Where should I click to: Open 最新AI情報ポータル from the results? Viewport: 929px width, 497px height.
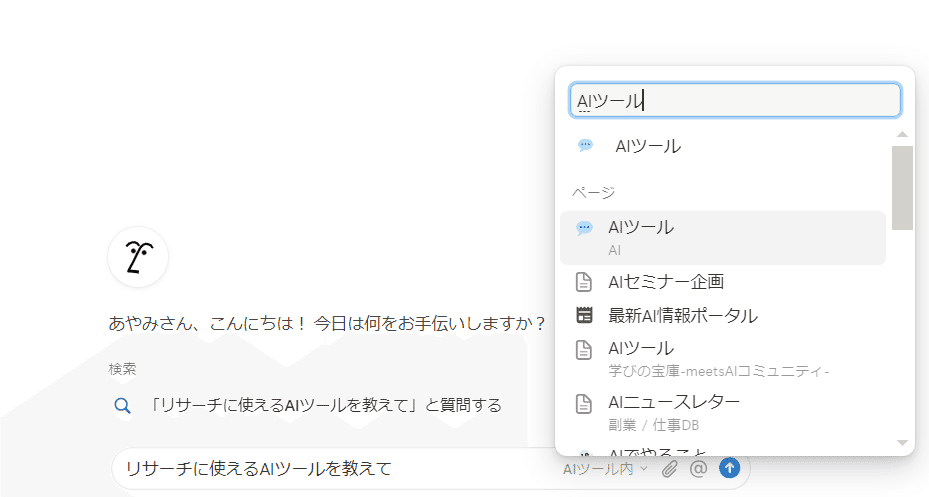(x=682, y=316)
